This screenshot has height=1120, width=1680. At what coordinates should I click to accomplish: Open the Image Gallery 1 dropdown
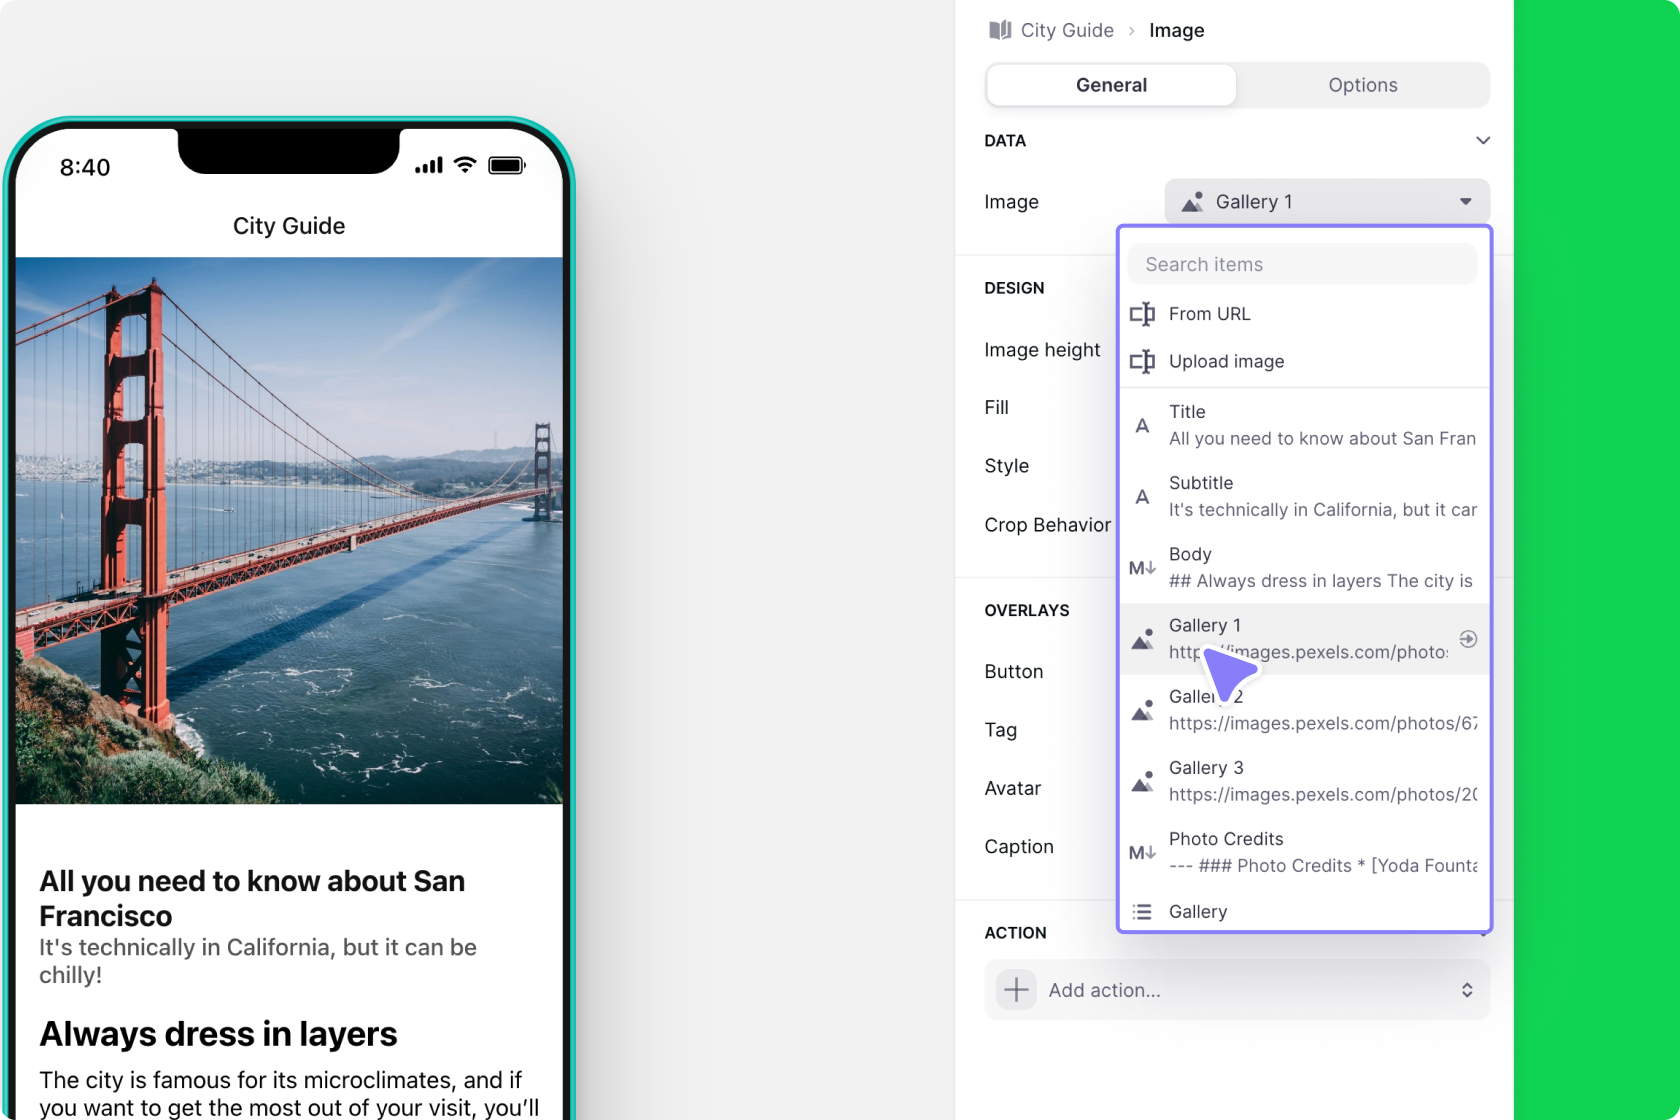tap(1326, 202)
